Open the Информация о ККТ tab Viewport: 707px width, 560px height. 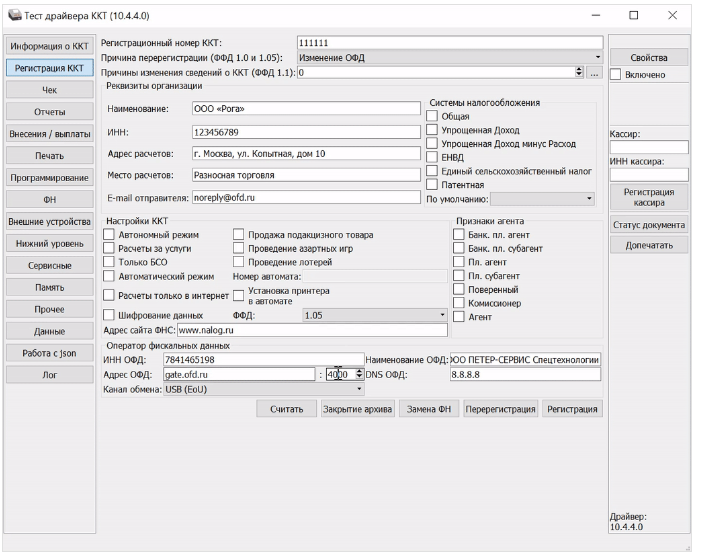[48, 47]
